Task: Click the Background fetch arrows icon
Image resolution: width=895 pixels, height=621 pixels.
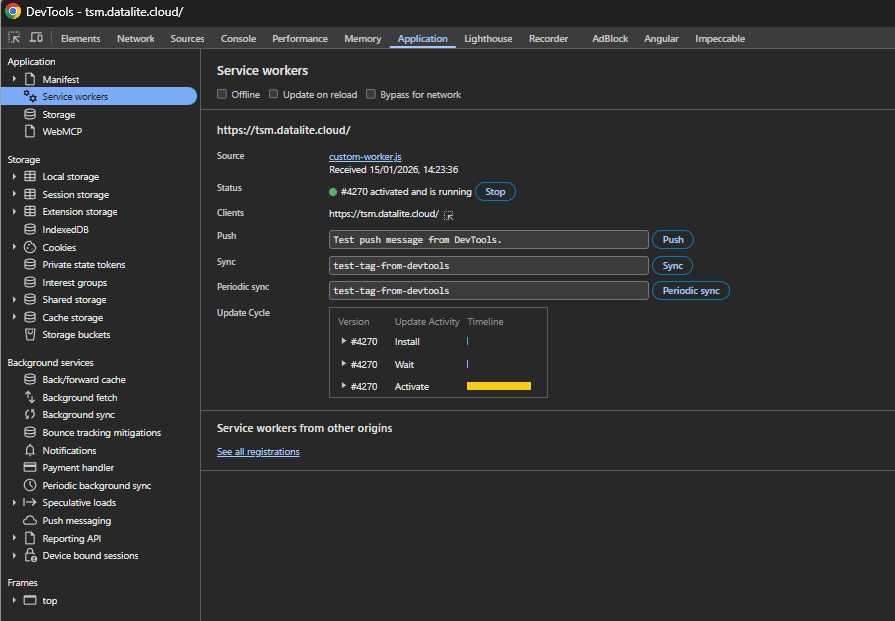Action: click(x=30, y=397)
